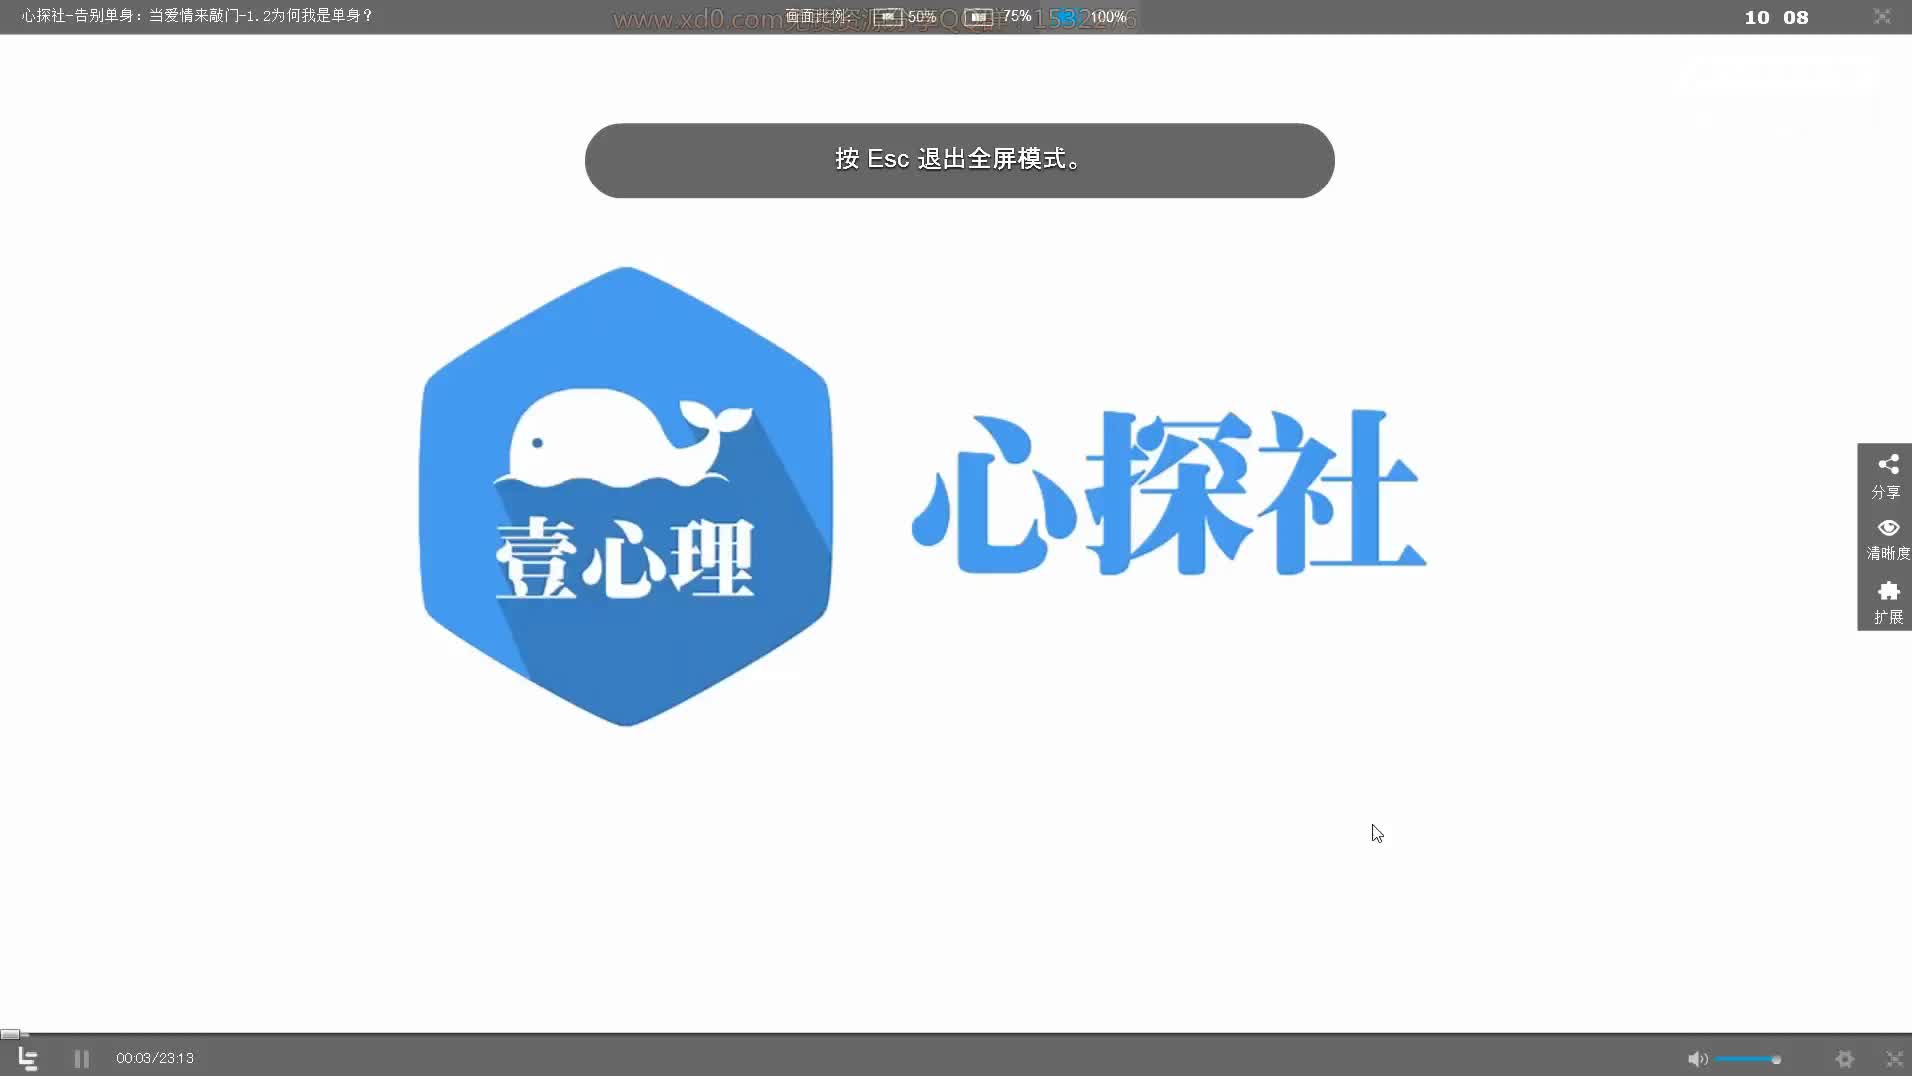The image size is (1912, 1076).
Task: Click the top-right exit fullscreen icon
Action: pos(1882,16)
